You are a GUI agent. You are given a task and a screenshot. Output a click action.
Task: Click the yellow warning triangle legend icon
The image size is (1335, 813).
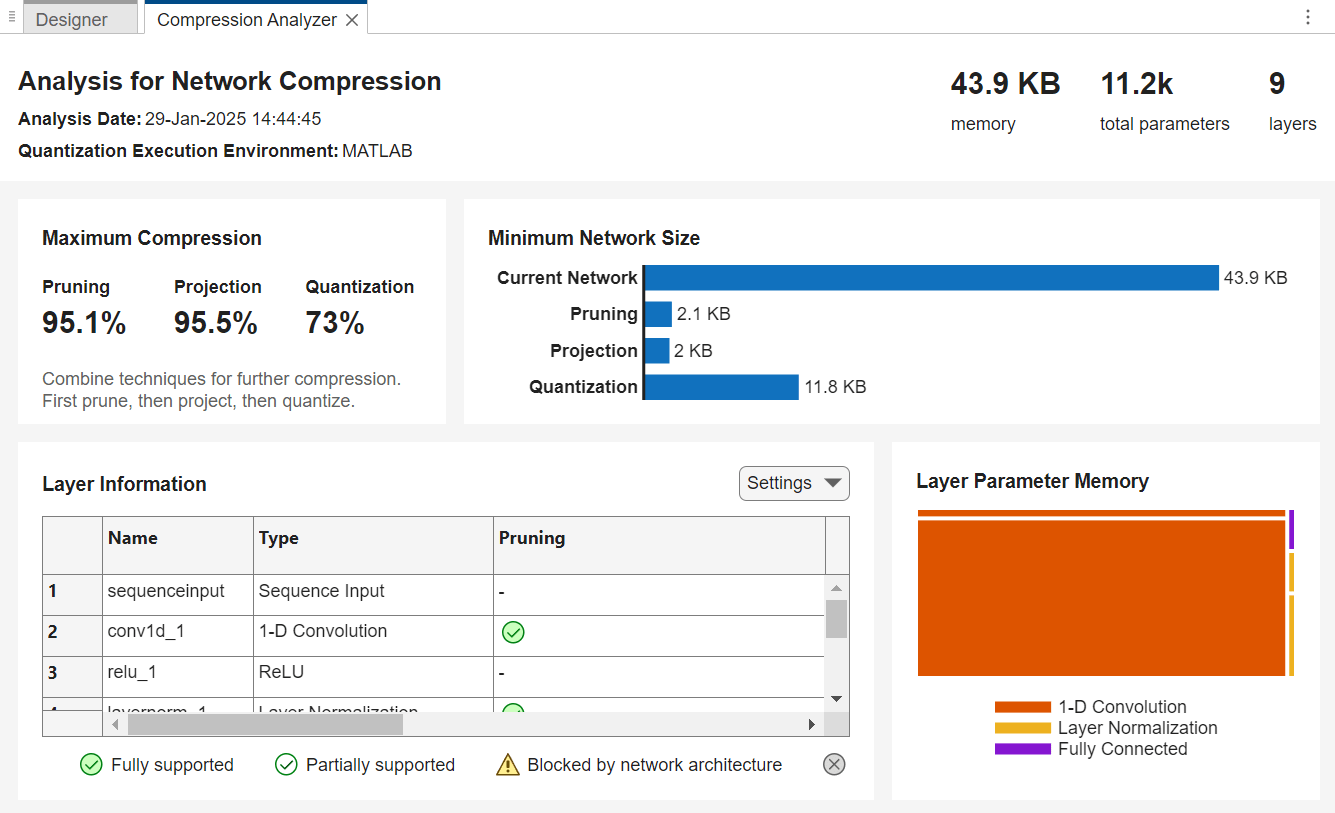click(508, 765)
